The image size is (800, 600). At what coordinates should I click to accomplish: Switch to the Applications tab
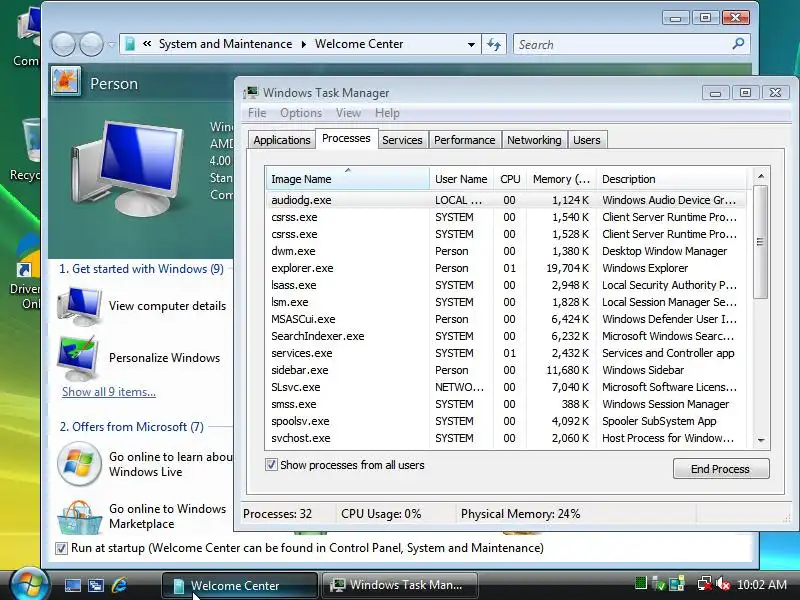282,140
